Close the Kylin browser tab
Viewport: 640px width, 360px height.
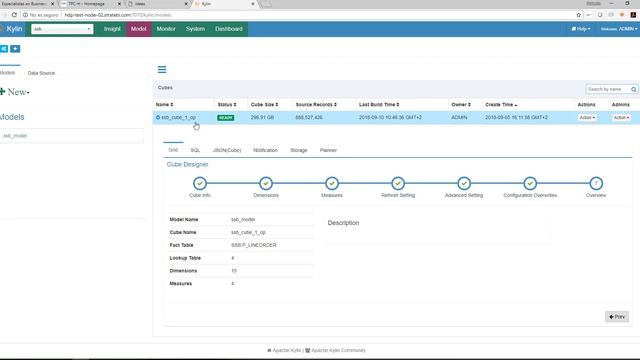point(253,4)
